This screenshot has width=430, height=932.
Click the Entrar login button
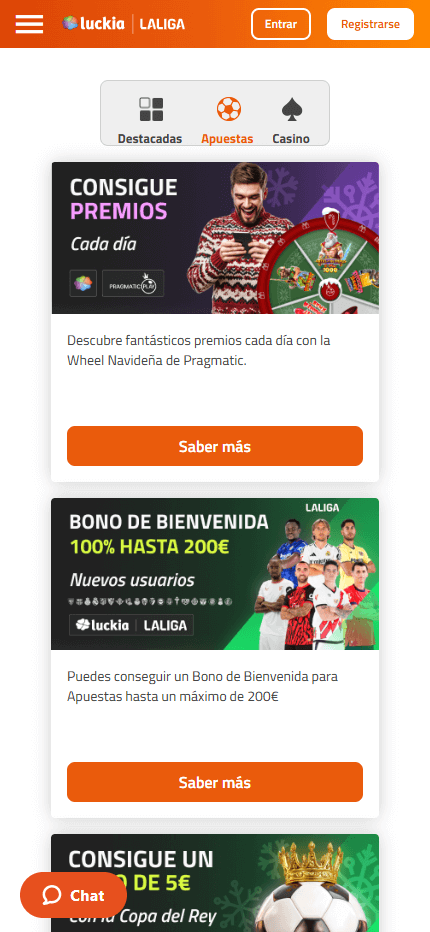click(281, 24)
